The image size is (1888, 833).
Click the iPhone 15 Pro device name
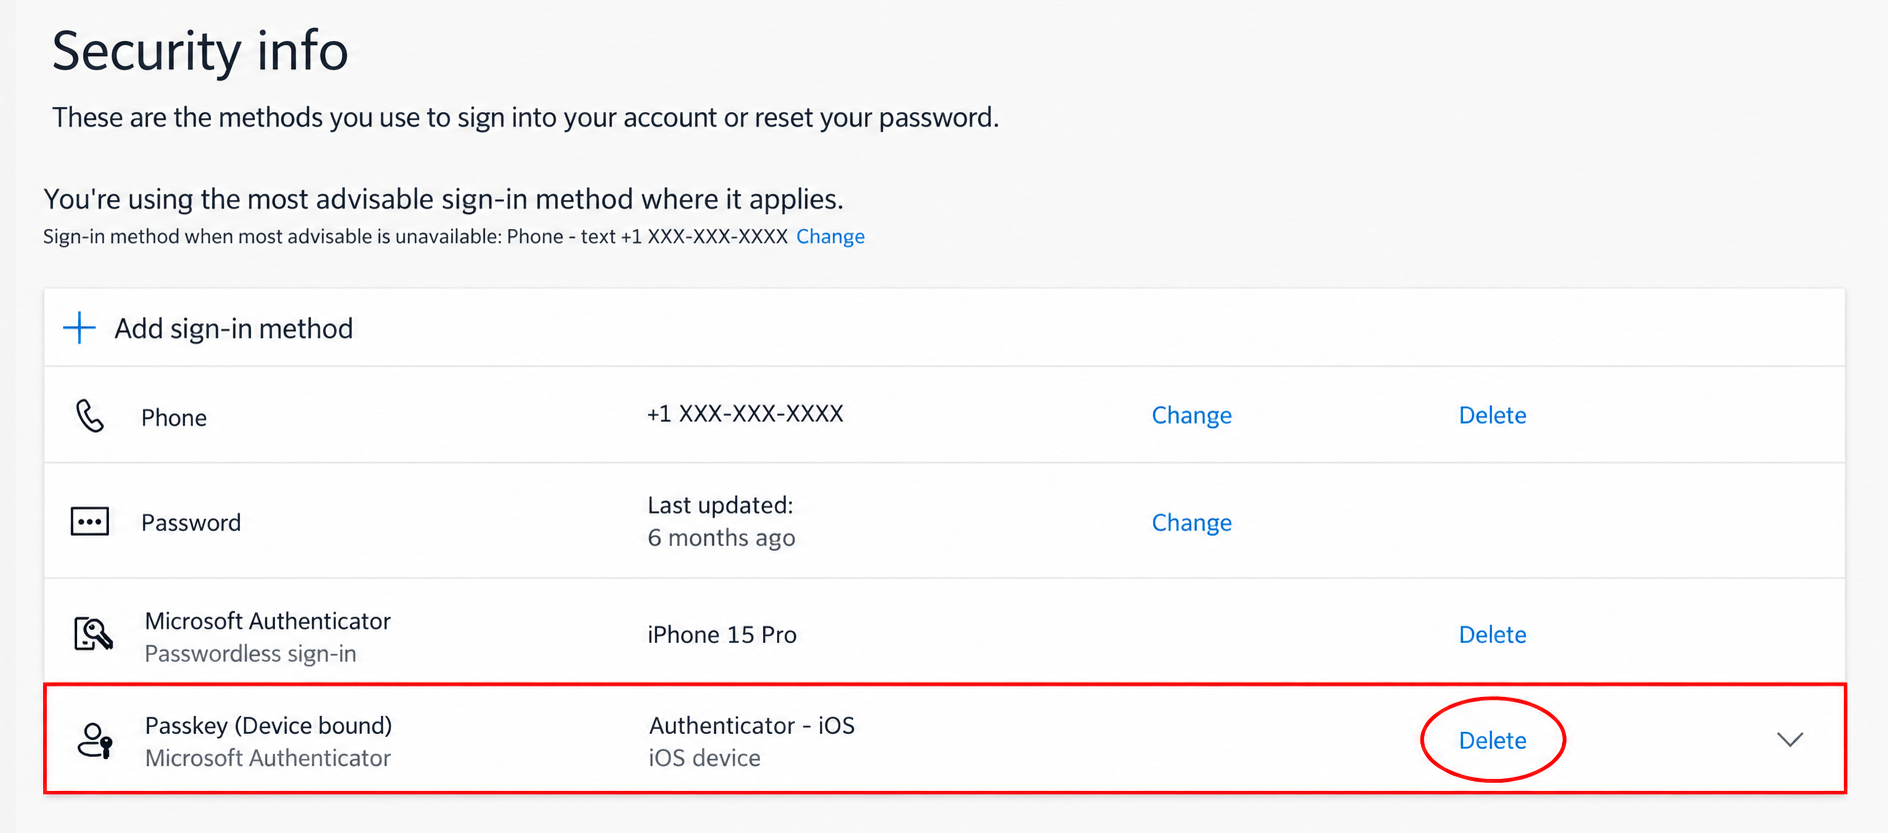coord(722,635)
